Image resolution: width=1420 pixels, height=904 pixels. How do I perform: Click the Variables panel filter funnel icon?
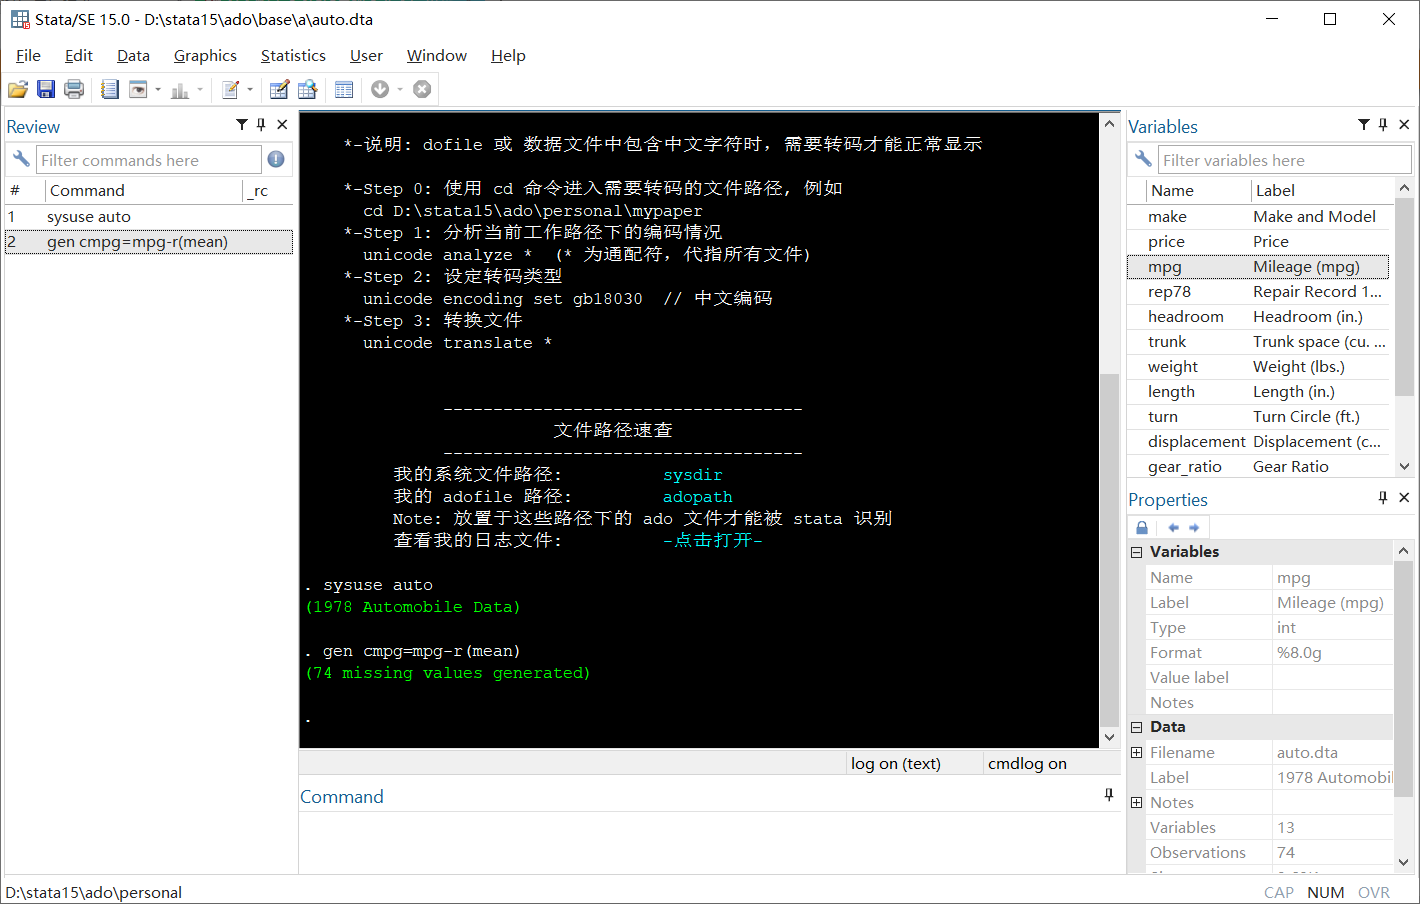click(1364, 125)
